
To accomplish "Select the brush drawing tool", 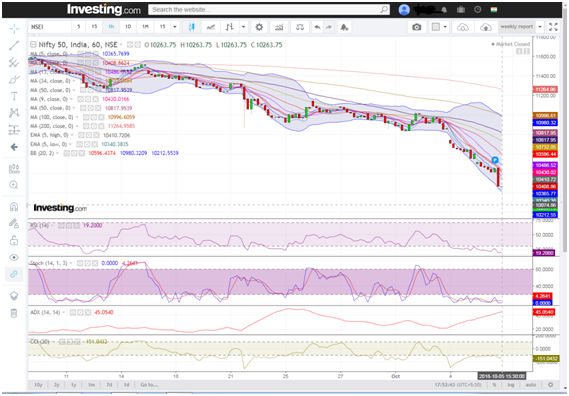I will pos(14,79).
